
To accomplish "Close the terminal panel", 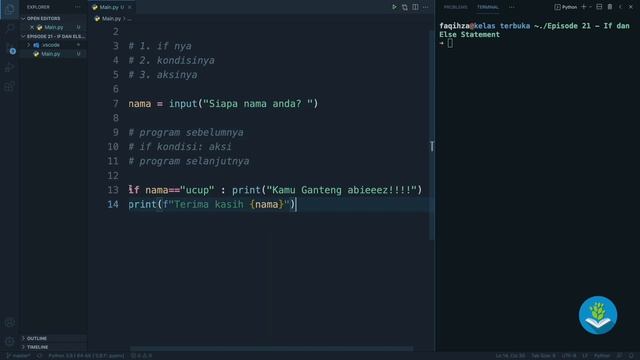I will click(631, 7).
